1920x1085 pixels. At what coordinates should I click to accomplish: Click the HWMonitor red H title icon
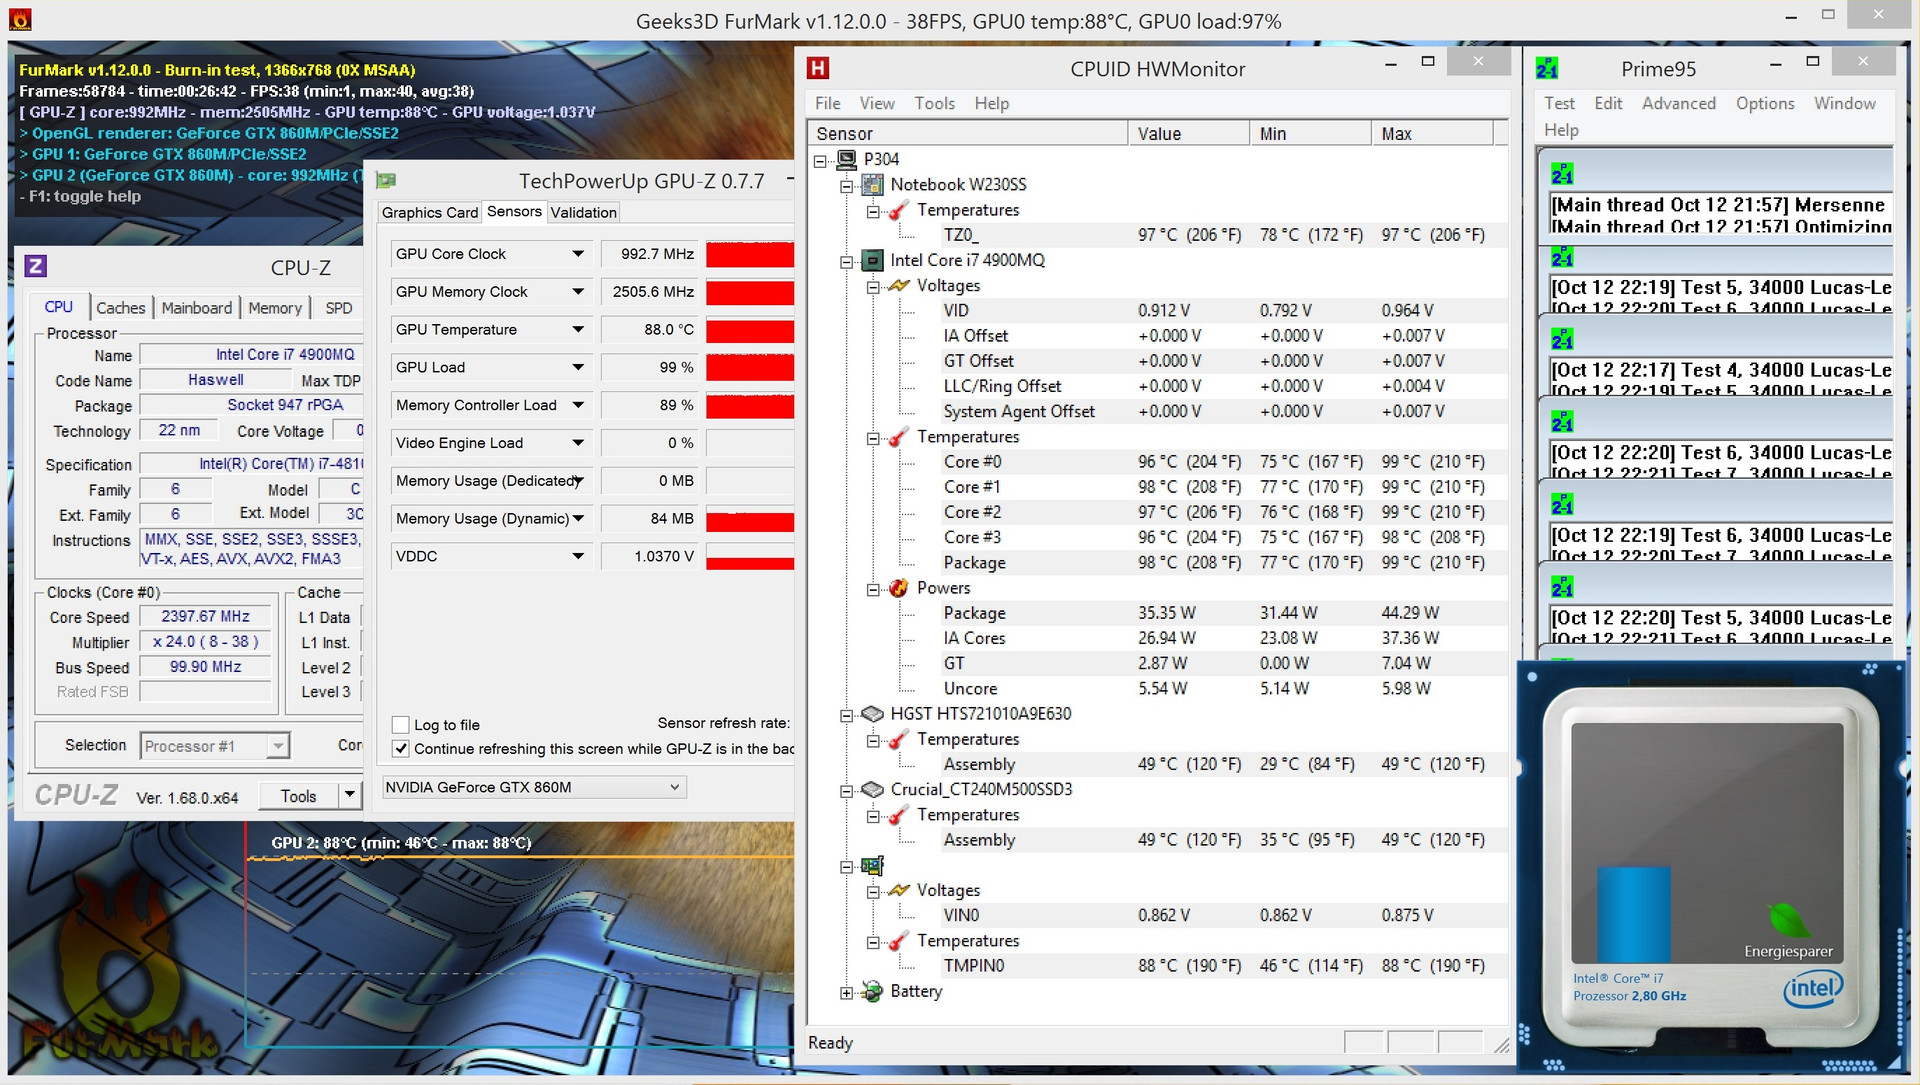coord(818,68)
